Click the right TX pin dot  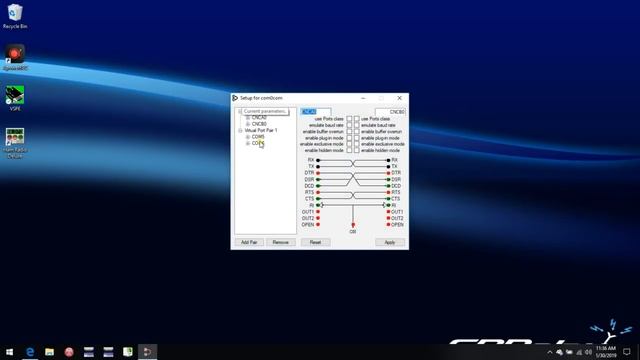pos(389,167)
